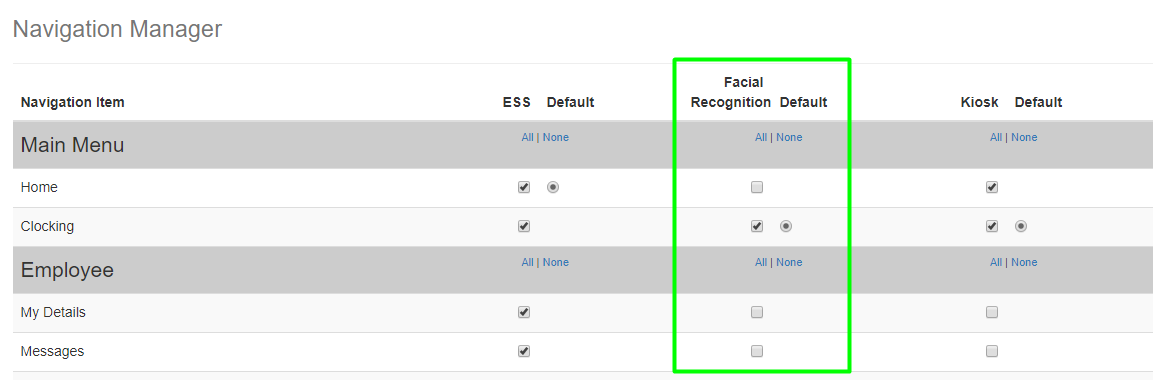Click None under ESS in Employee section
Viewport: 1159px width, 380px height.
tap(556, 262)
